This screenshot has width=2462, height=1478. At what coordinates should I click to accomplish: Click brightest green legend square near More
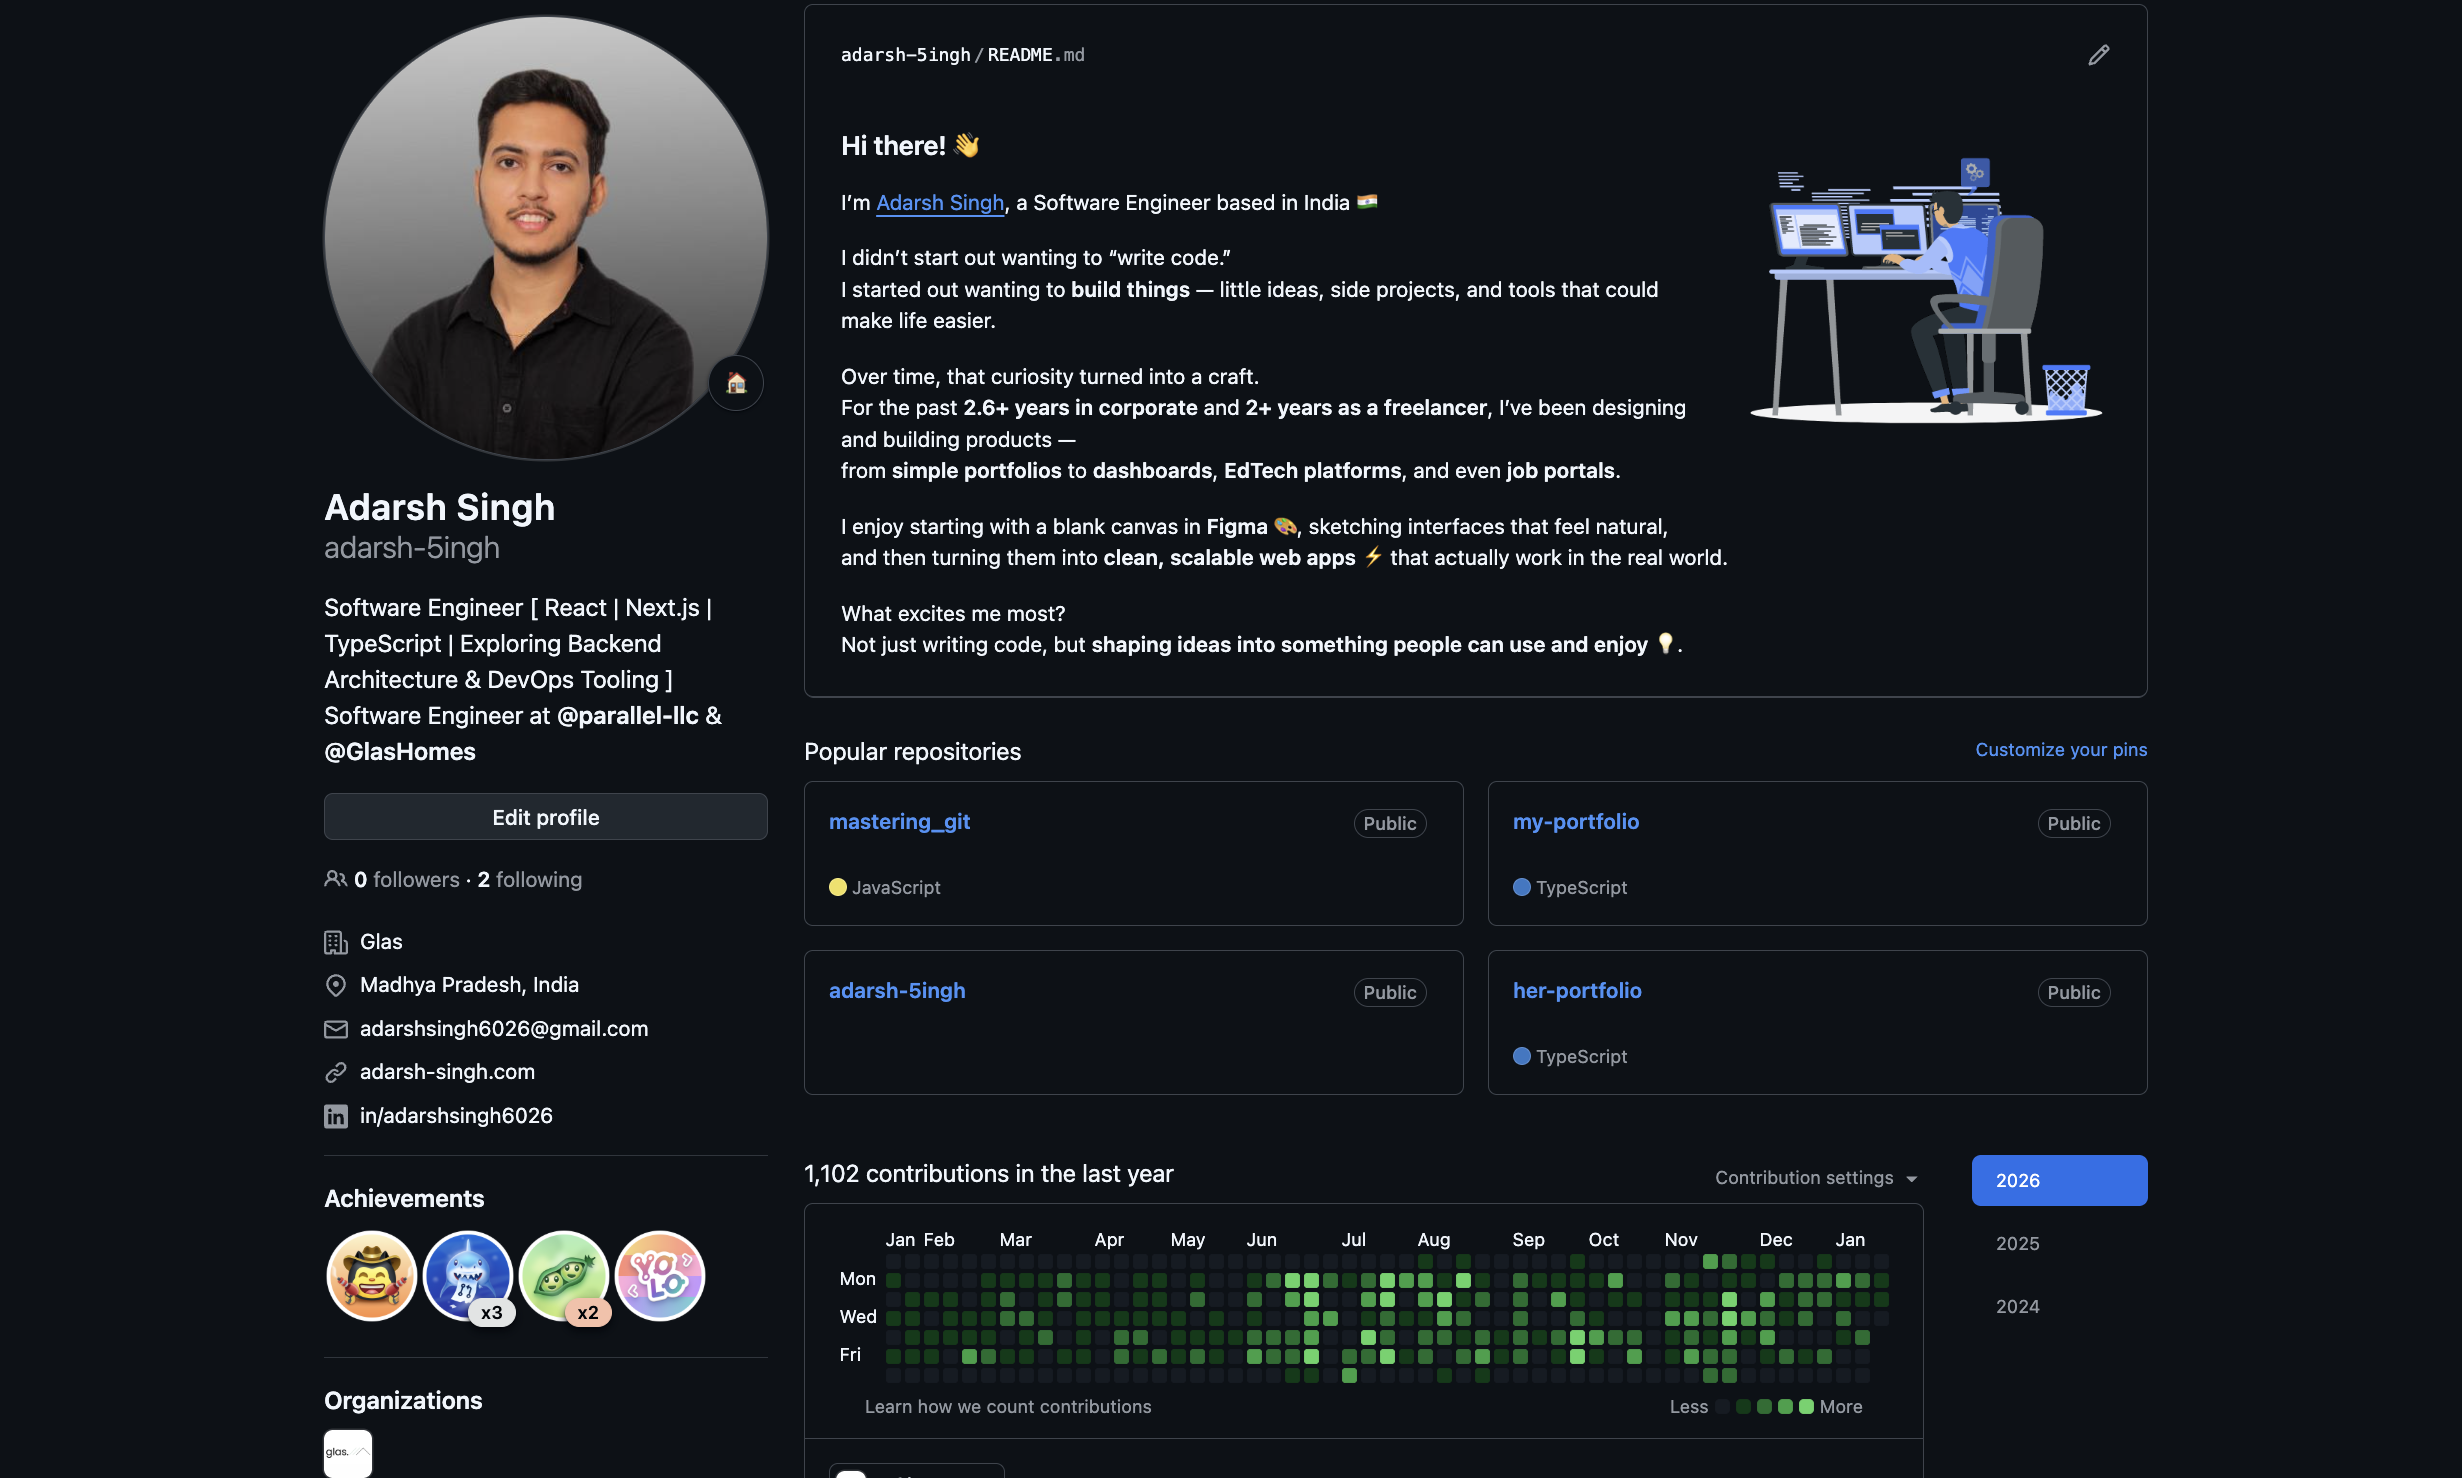pos(1806,1407)
